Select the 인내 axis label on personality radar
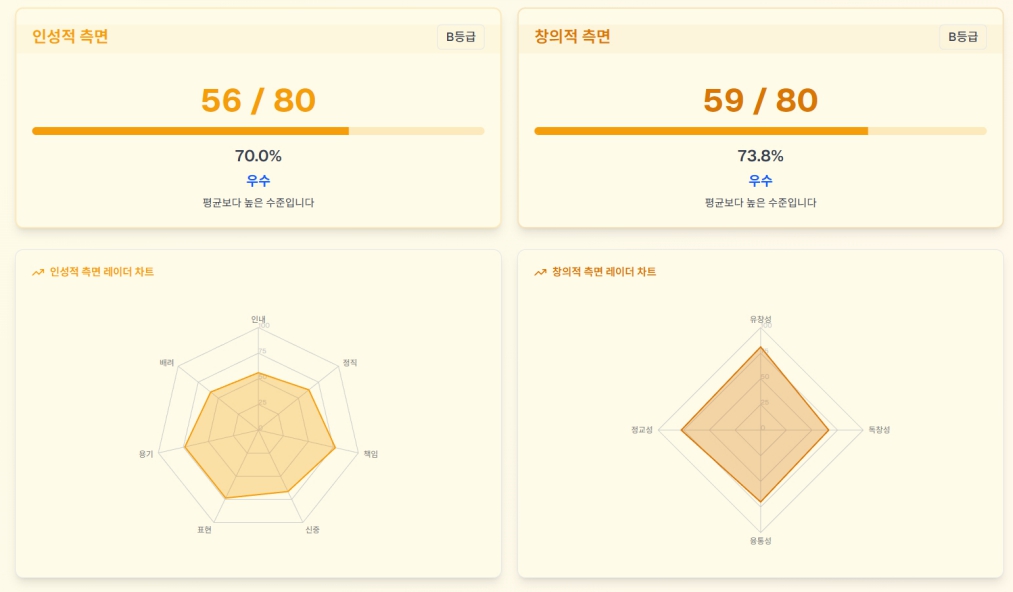Viewport: 1013px width, 592px height. pyautogui.click(x=257, y=321)
